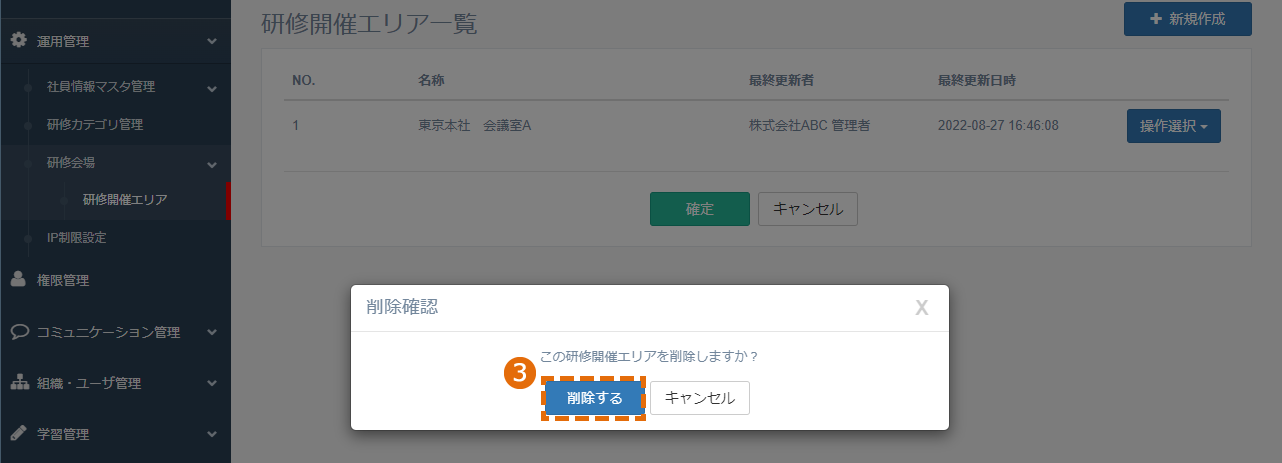
Task: Click the speech bubble icon beside コミュニケーション管理
Action: [x=18, y=332]
